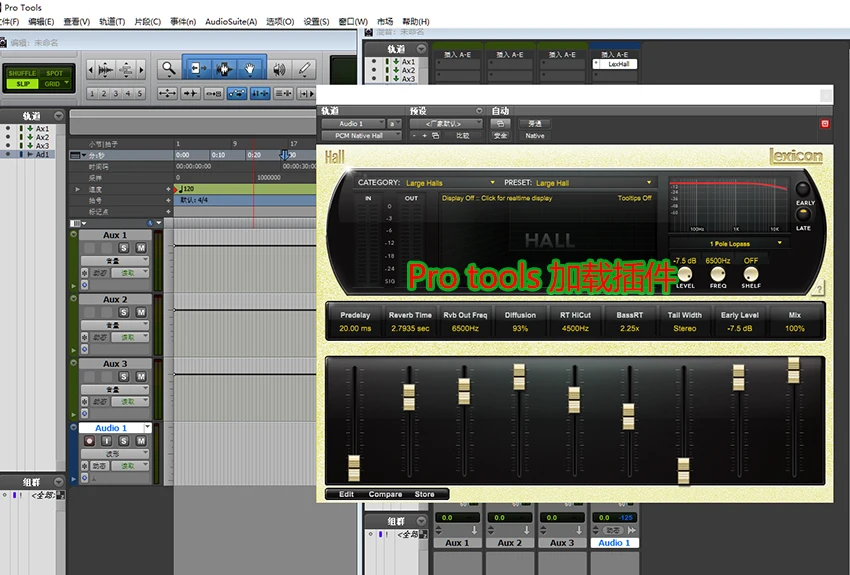Solo the Aux 1 track
Screen dimensions: 850x575
(x=124, y=248)
